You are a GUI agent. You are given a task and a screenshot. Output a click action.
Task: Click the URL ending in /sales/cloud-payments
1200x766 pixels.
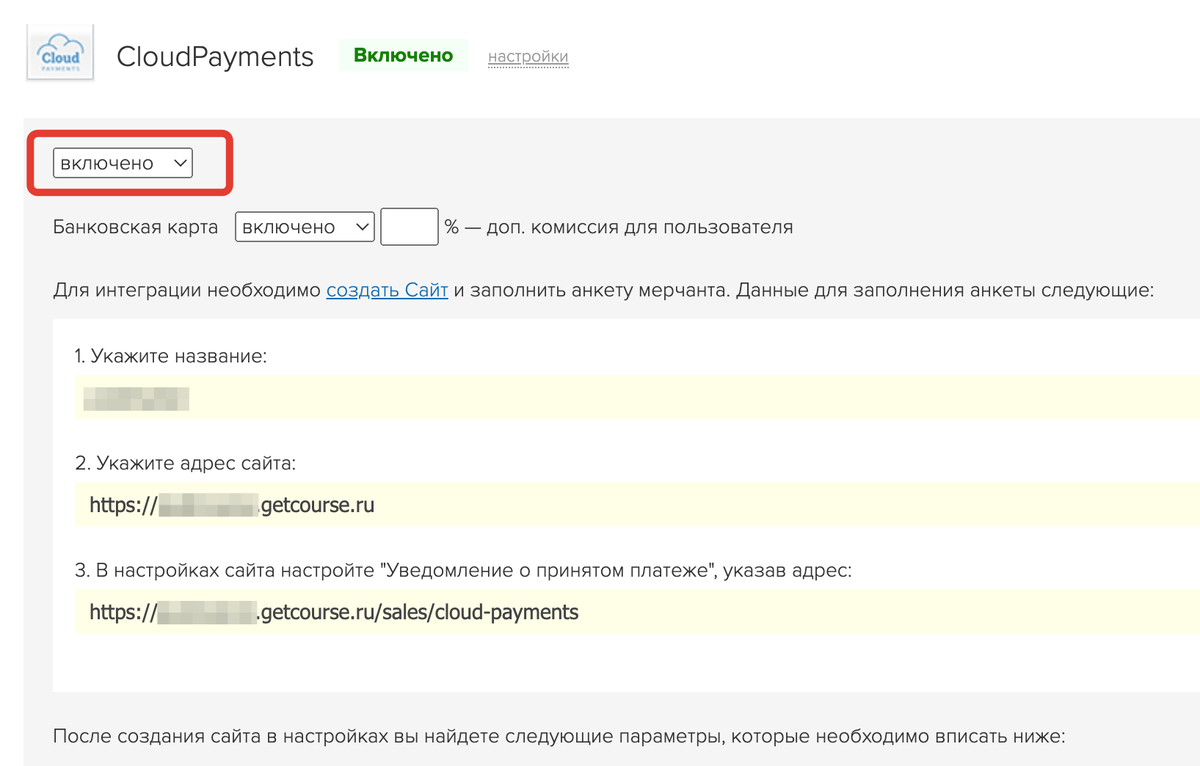pyautogui.click(x=334, y=611)
